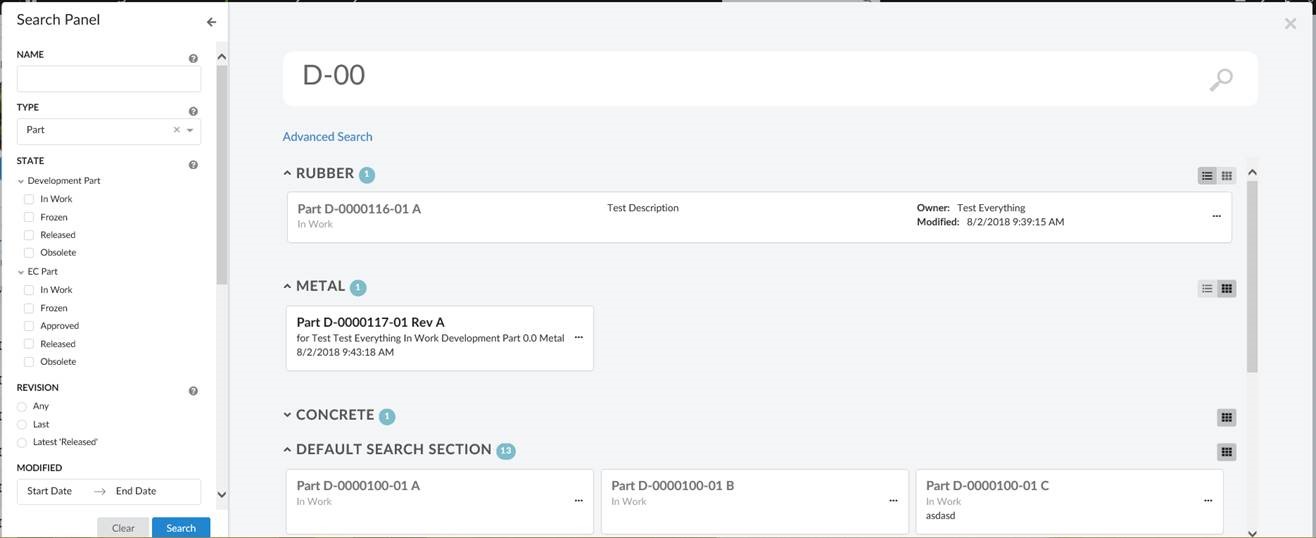The height and width of the screenshot is (538, 1316).
Task: Switch Metal section to list view
Action: tap(1207, 289)
